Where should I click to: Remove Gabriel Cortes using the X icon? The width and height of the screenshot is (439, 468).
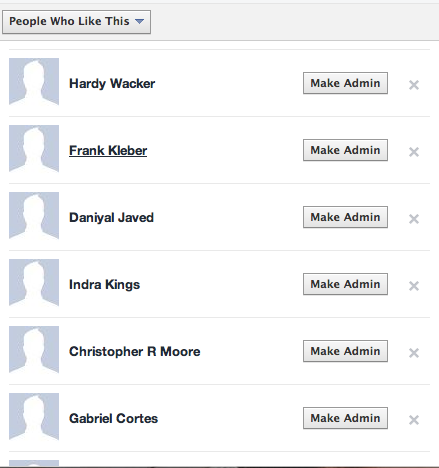[414, 420]
